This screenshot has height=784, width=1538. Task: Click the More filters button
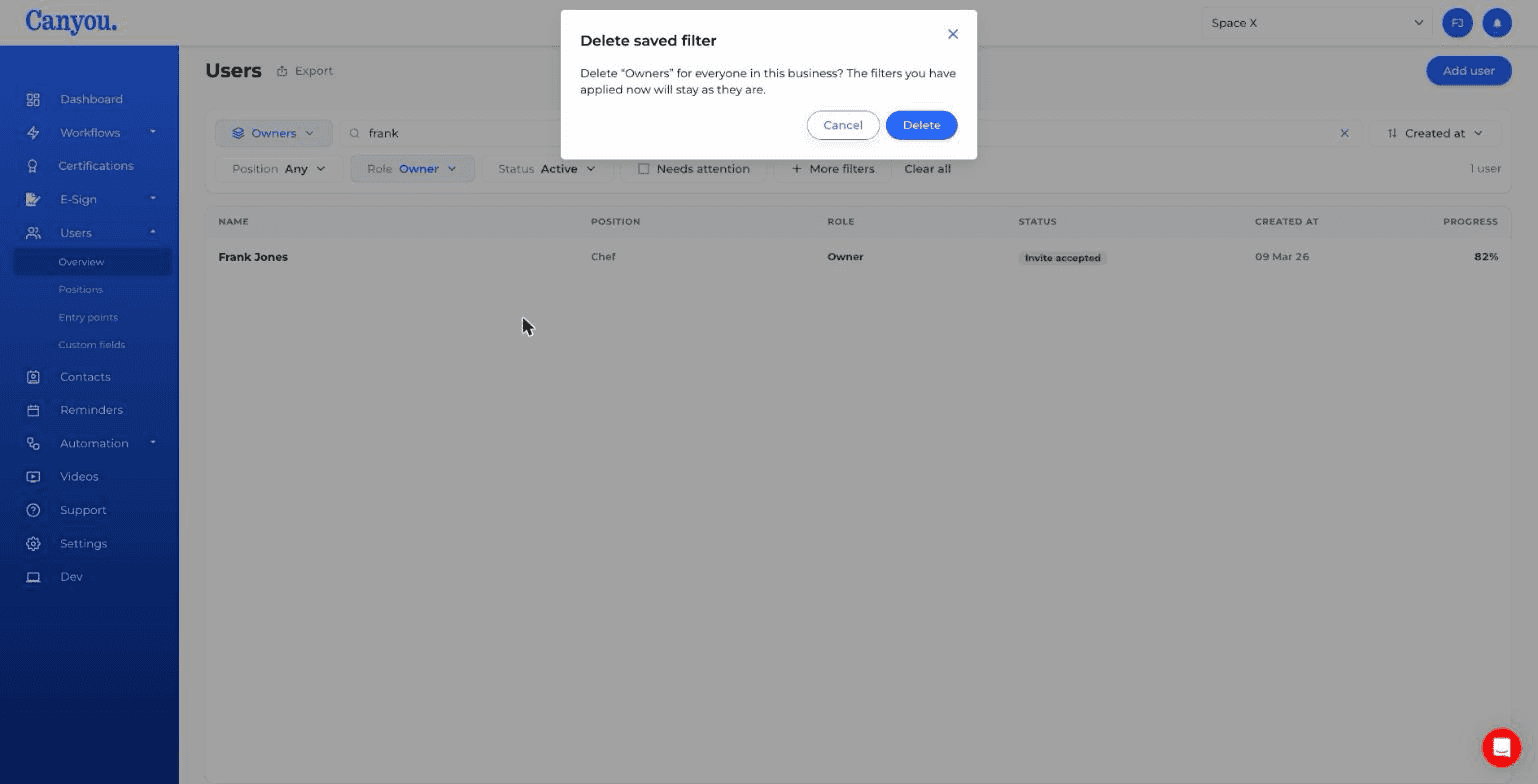pyautogui.click(x=832, y=169)
